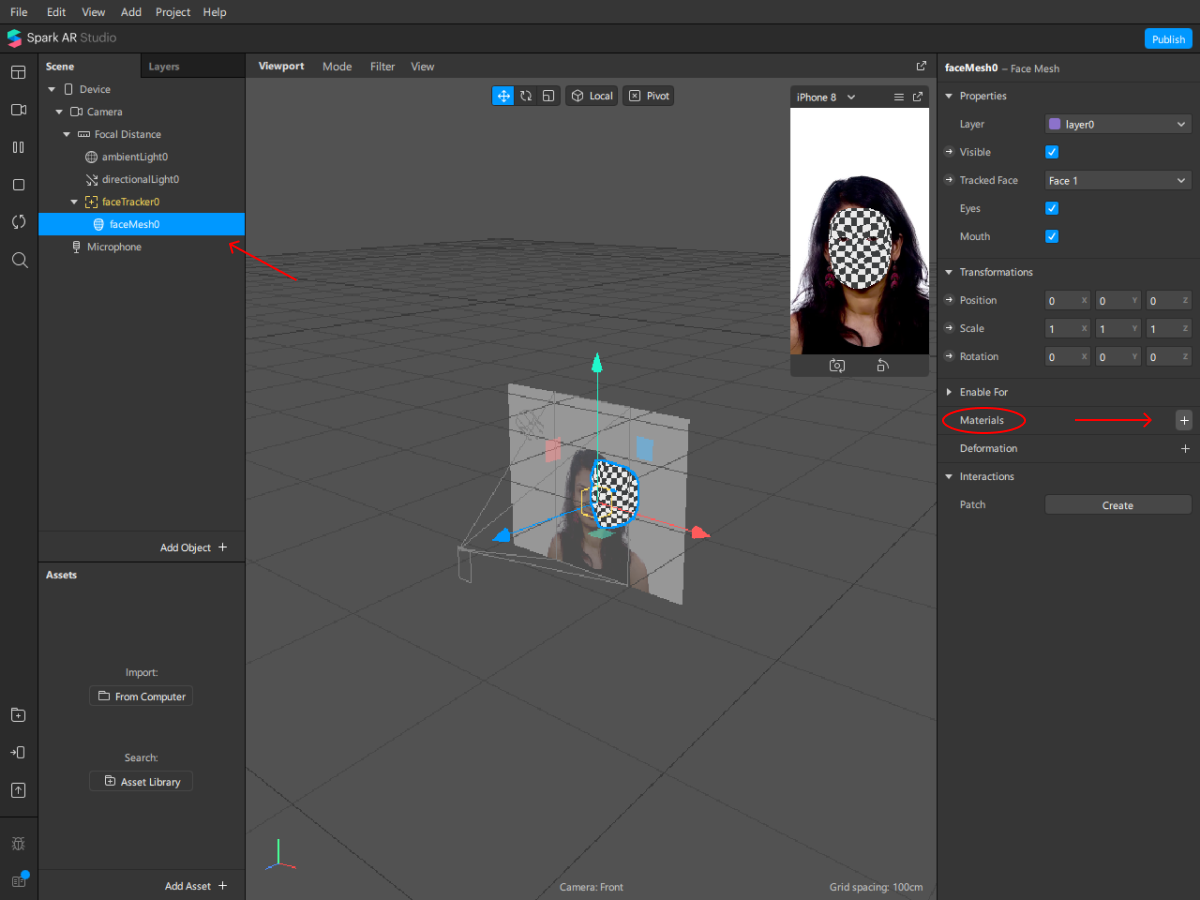Select the Rotate manipulator tool in viewport

click(526, 96)
